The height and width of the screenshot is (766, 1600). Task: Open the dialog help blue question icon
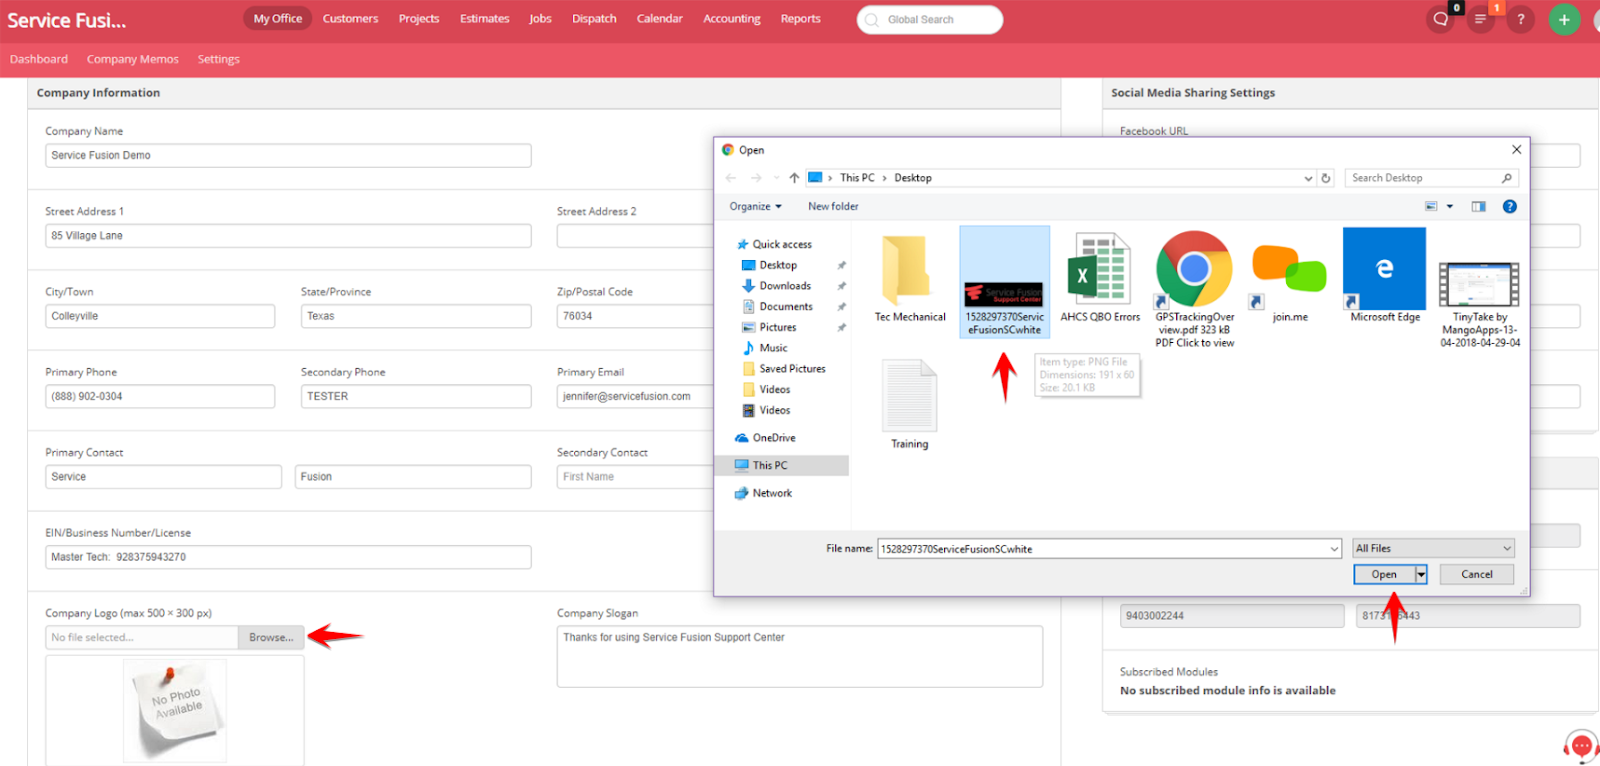(1509, 206)
